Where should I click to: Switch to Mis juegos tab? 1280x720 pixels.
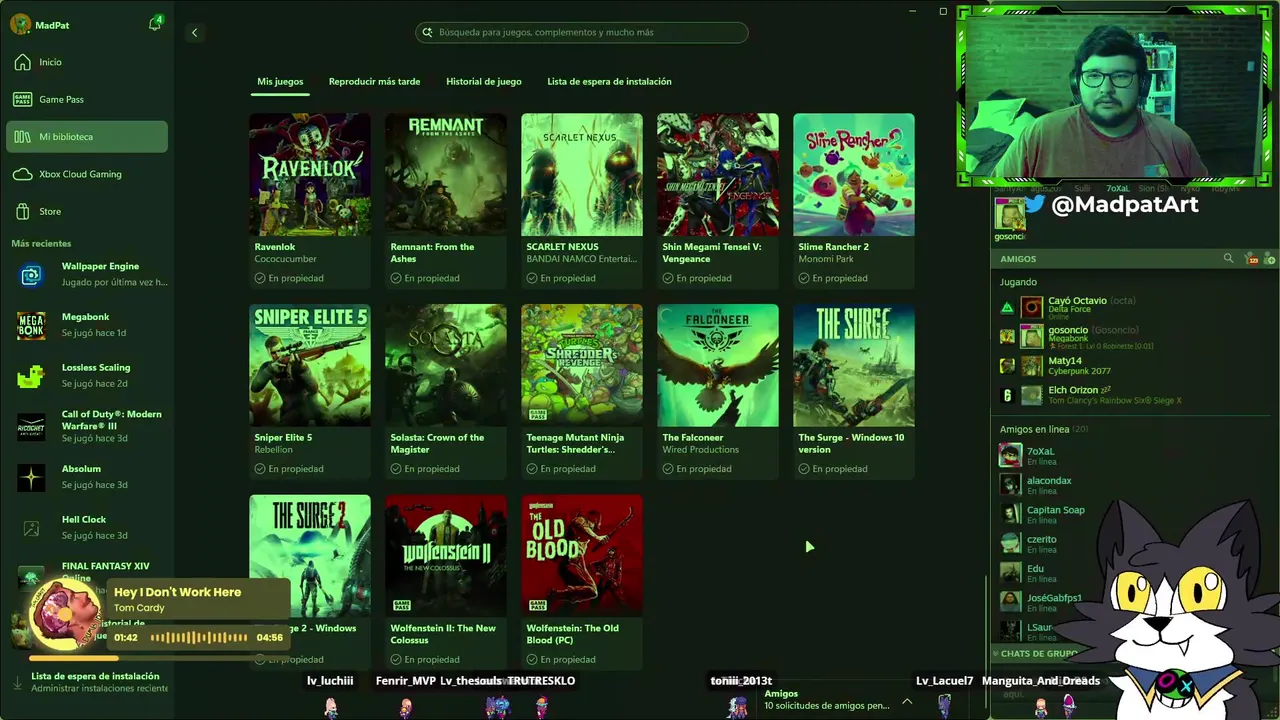(x=280, y=82)
